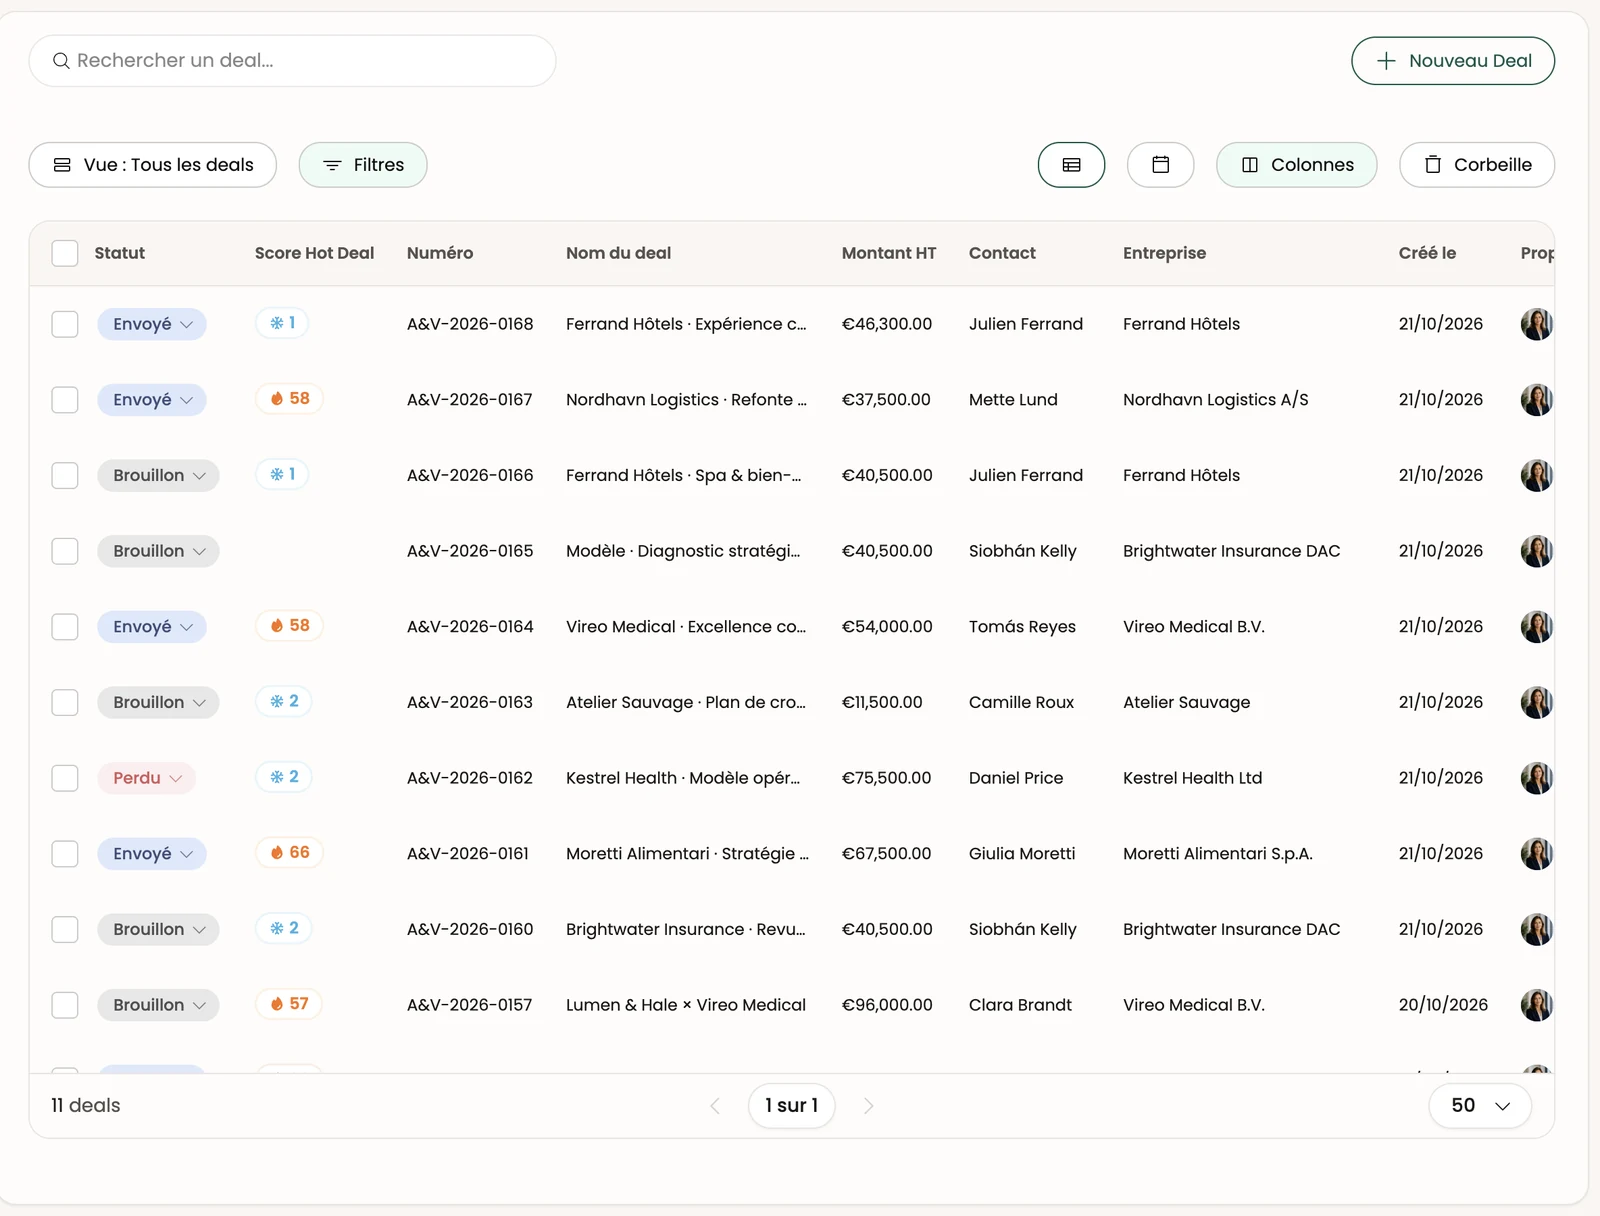Click the 1 sur 1 page indicator
The height and width of the screenshot is (1216, 1600).
[792, 1106]
